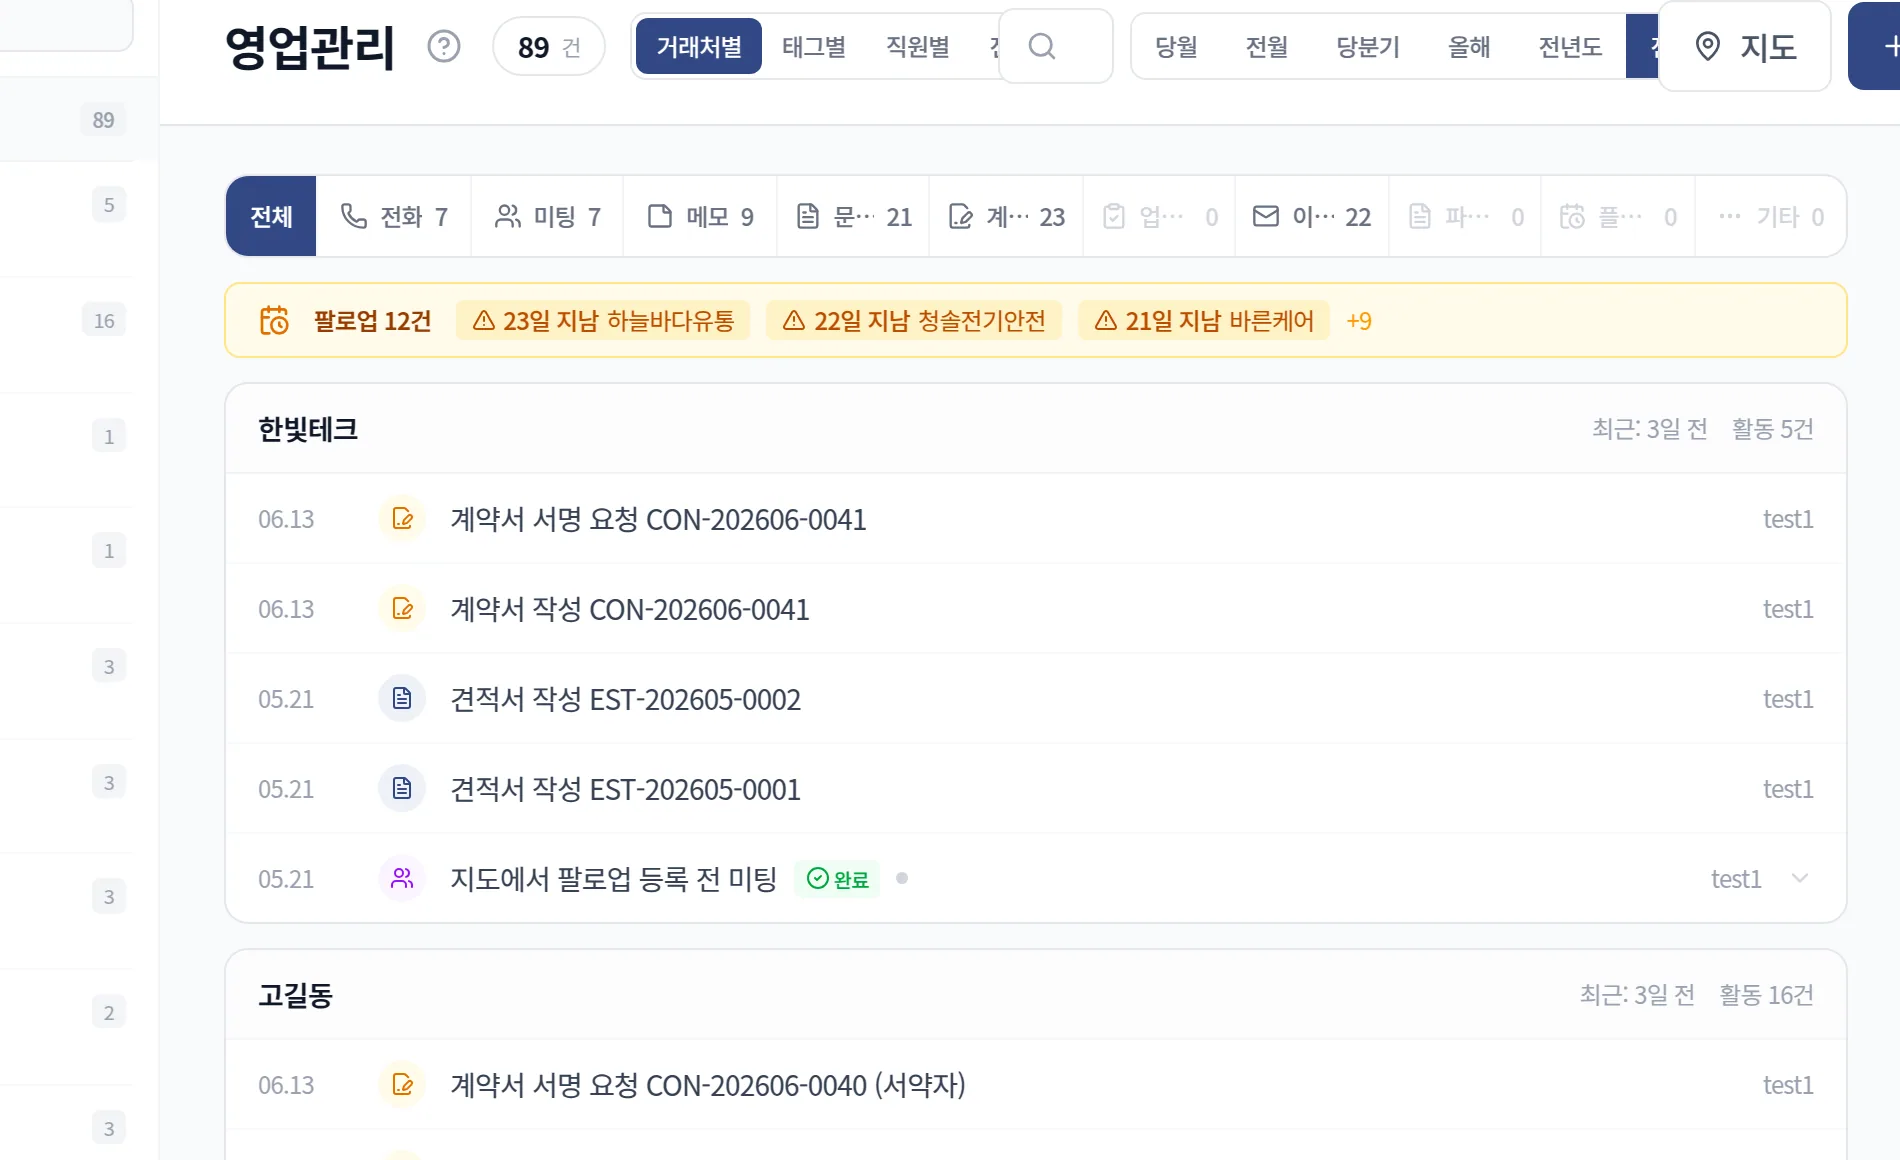Show the +9 more follow-ups
The image size is (1900, 1160).
pos(1359,320)
